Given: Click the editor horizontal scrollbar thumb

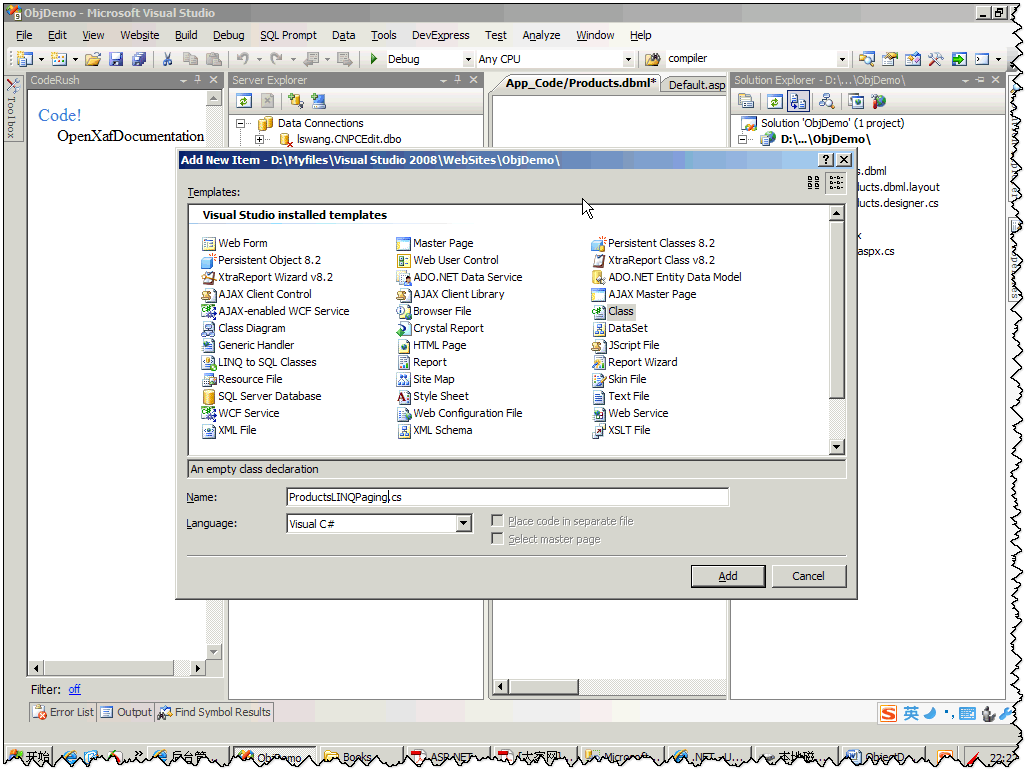Looking at the screenshot, I should [544, 687].
